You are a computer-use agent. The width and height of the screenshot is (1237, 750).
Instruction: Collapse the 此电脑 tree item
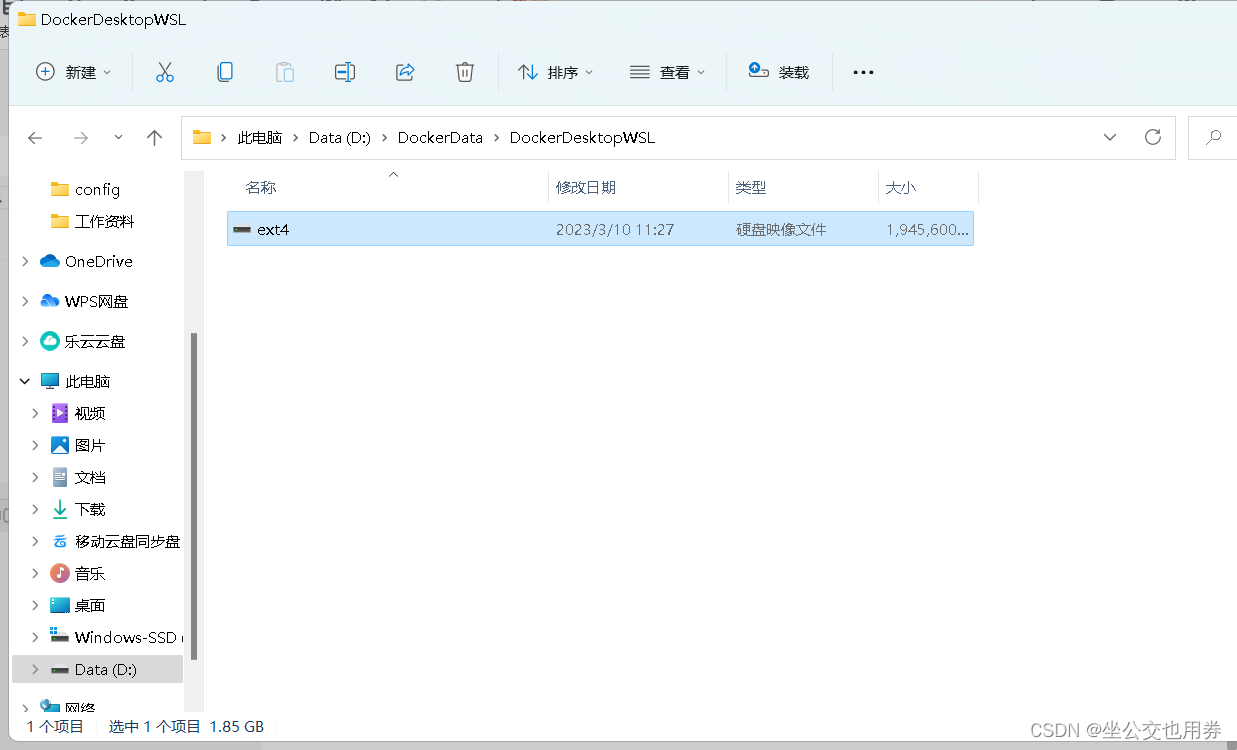[24, 381]
